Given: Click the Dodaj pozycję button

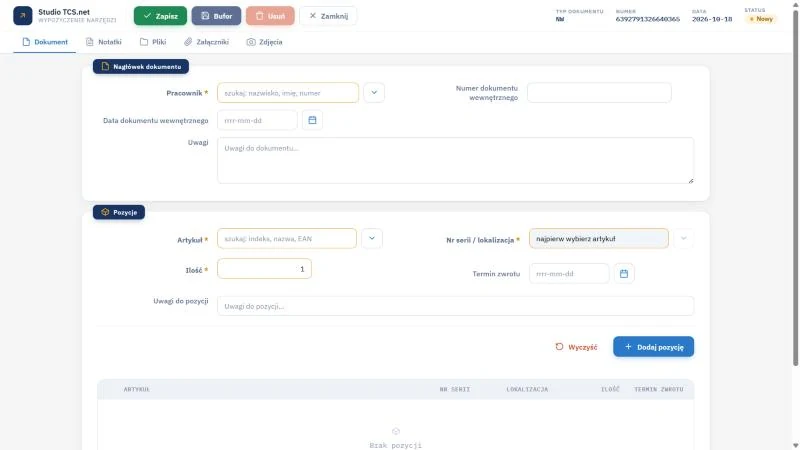Looking at the screenshot, I should (x=653, y=347).
